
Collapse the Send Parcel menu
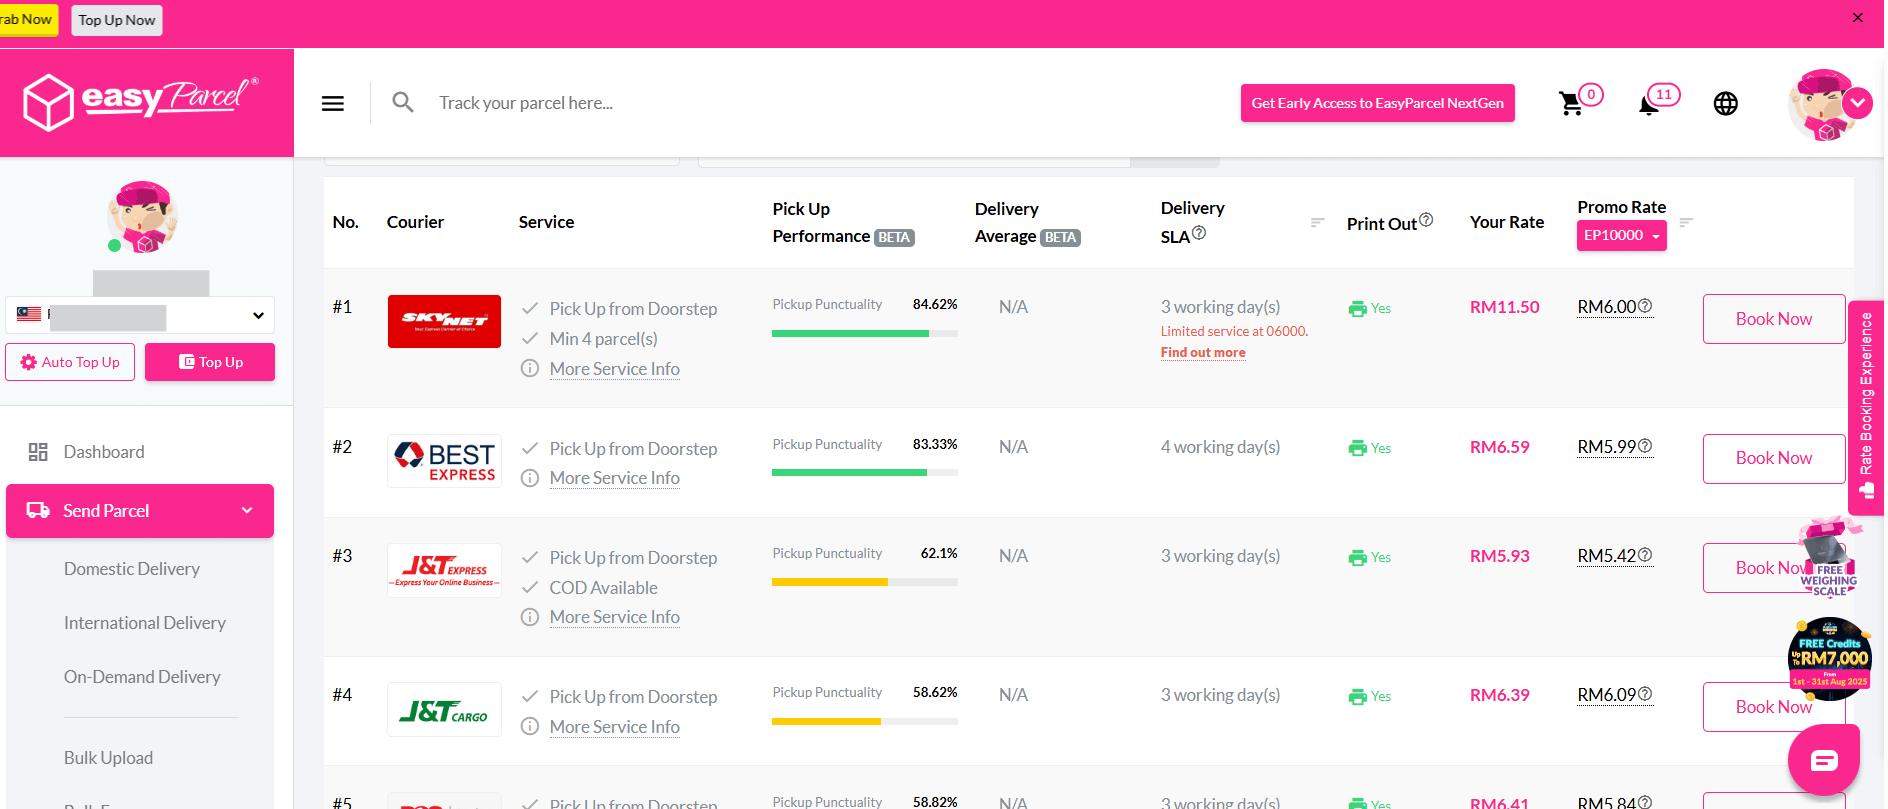coord(140,511)
